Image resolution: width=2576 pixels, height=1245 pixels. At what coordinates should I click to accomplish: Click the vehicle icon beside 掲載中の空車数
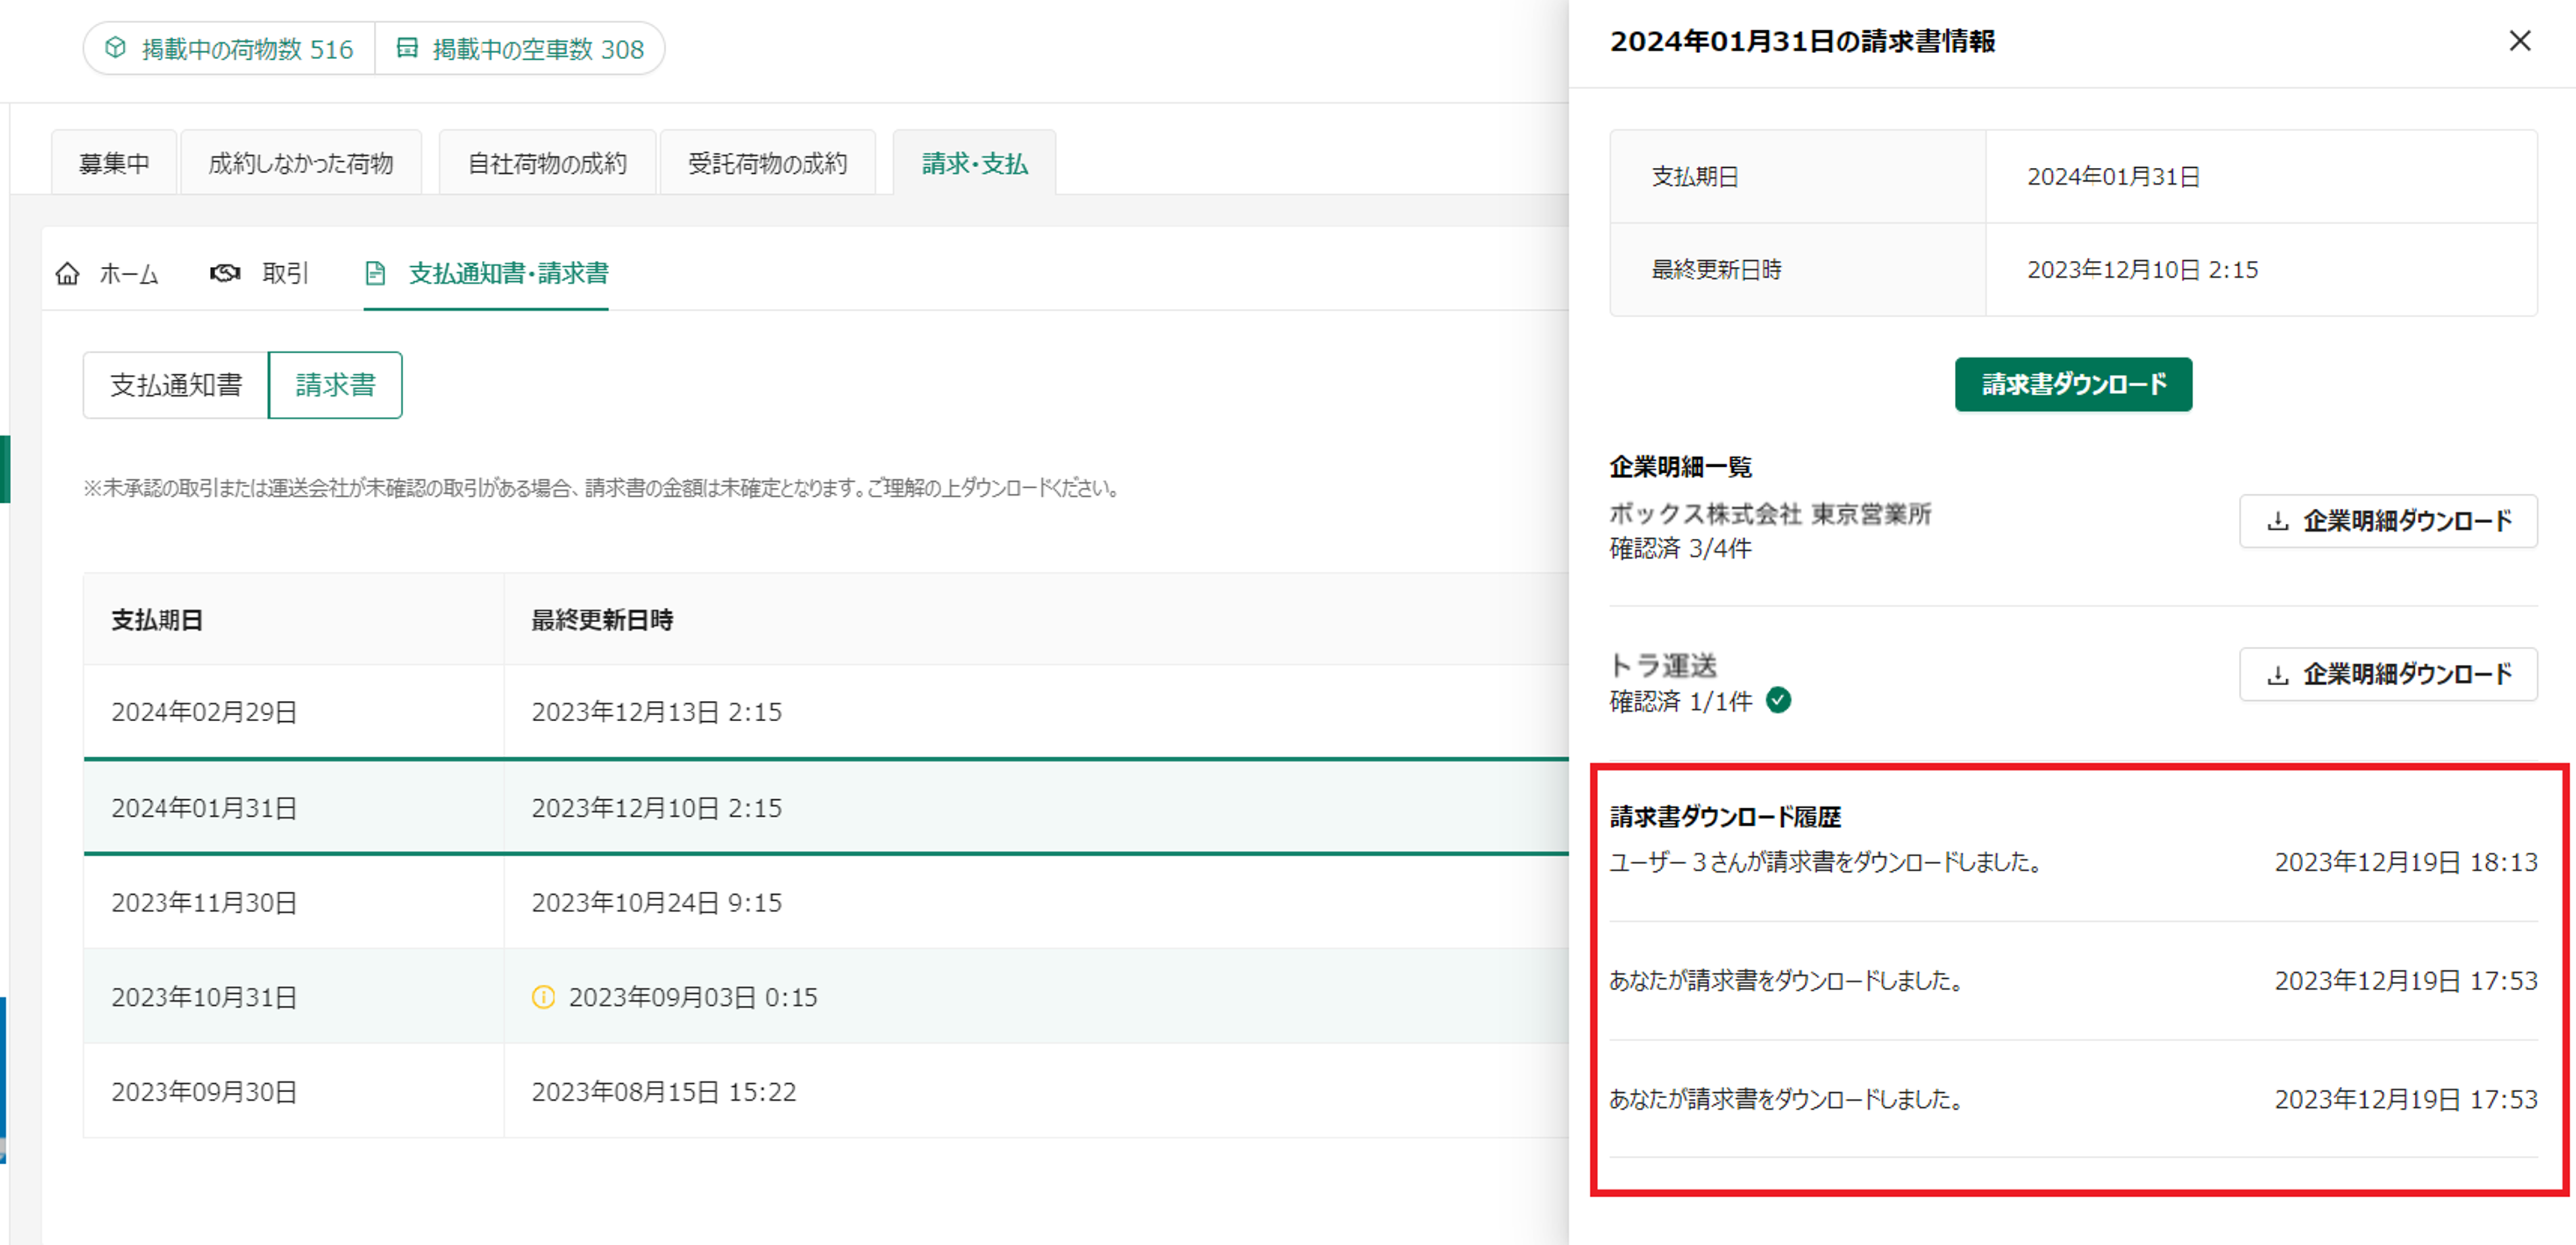pyautogui.click(x=407, y=47)
